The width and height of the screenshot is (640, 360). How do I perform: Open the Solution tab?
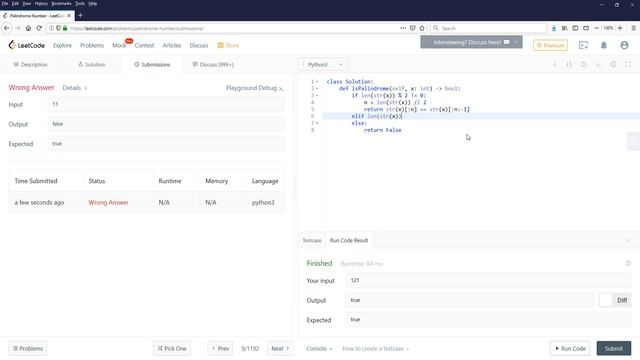pyautogui.click(x=91, y=64)
